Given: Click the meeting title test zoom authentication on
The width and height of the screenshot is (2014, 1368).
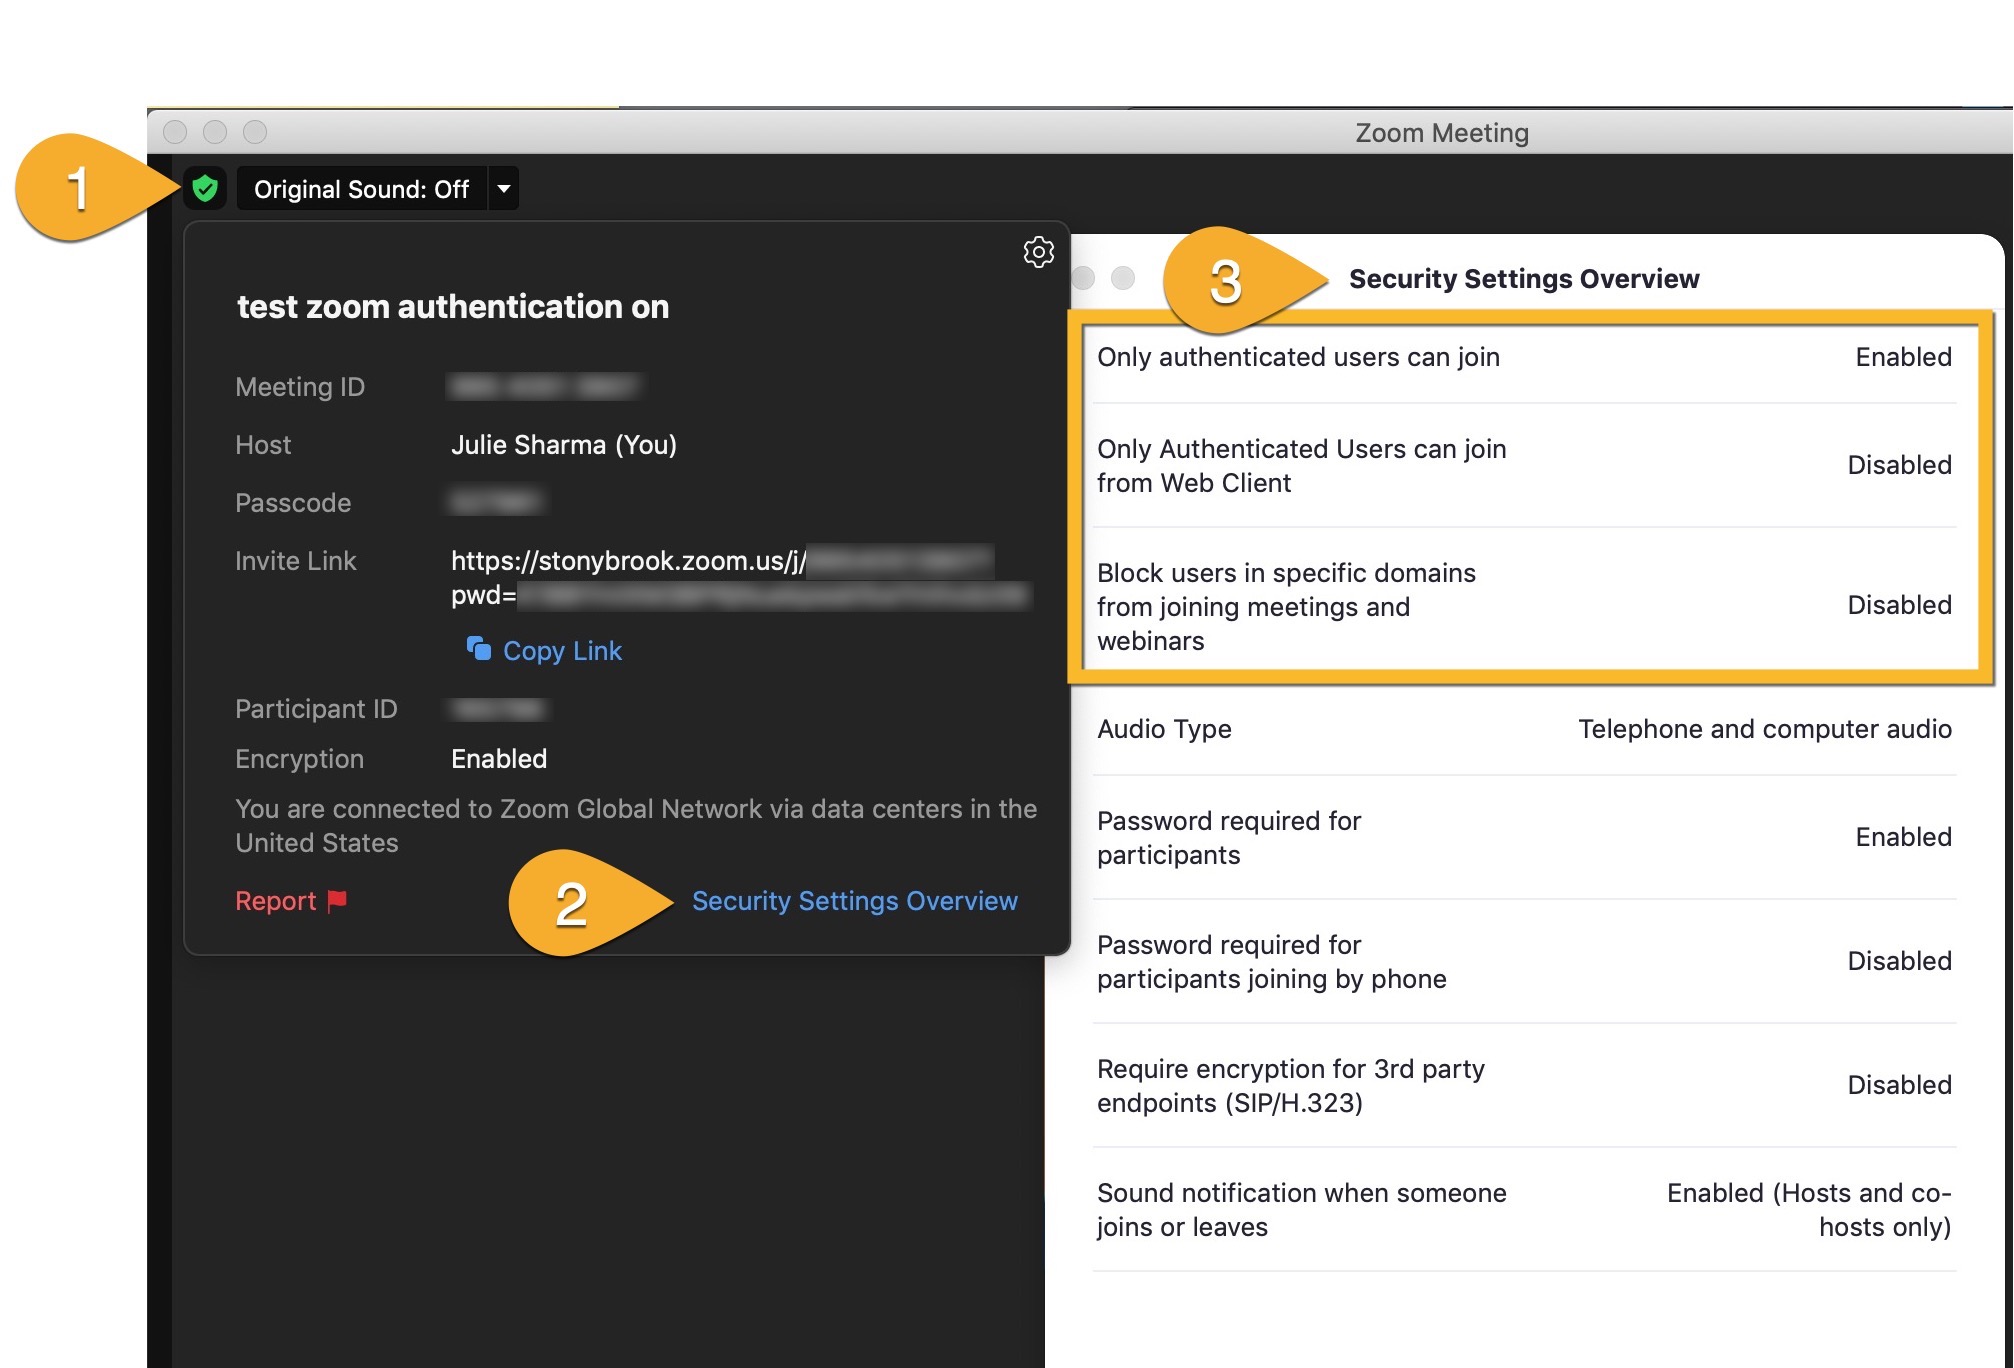Looking at the screenshot, I should (452, 307).
